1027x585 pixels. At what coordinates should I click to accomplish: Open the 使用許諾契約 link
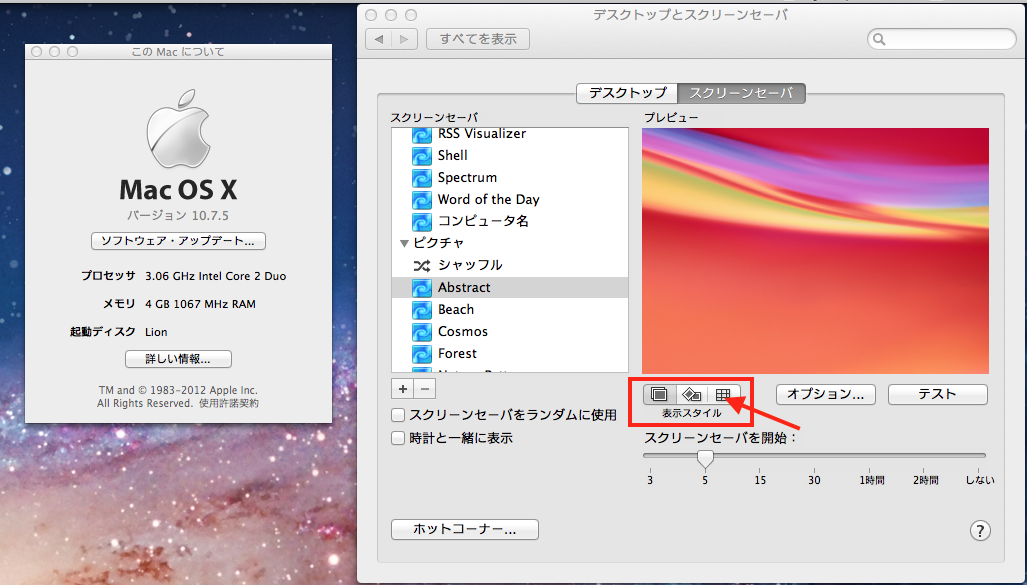pos(229,404)
